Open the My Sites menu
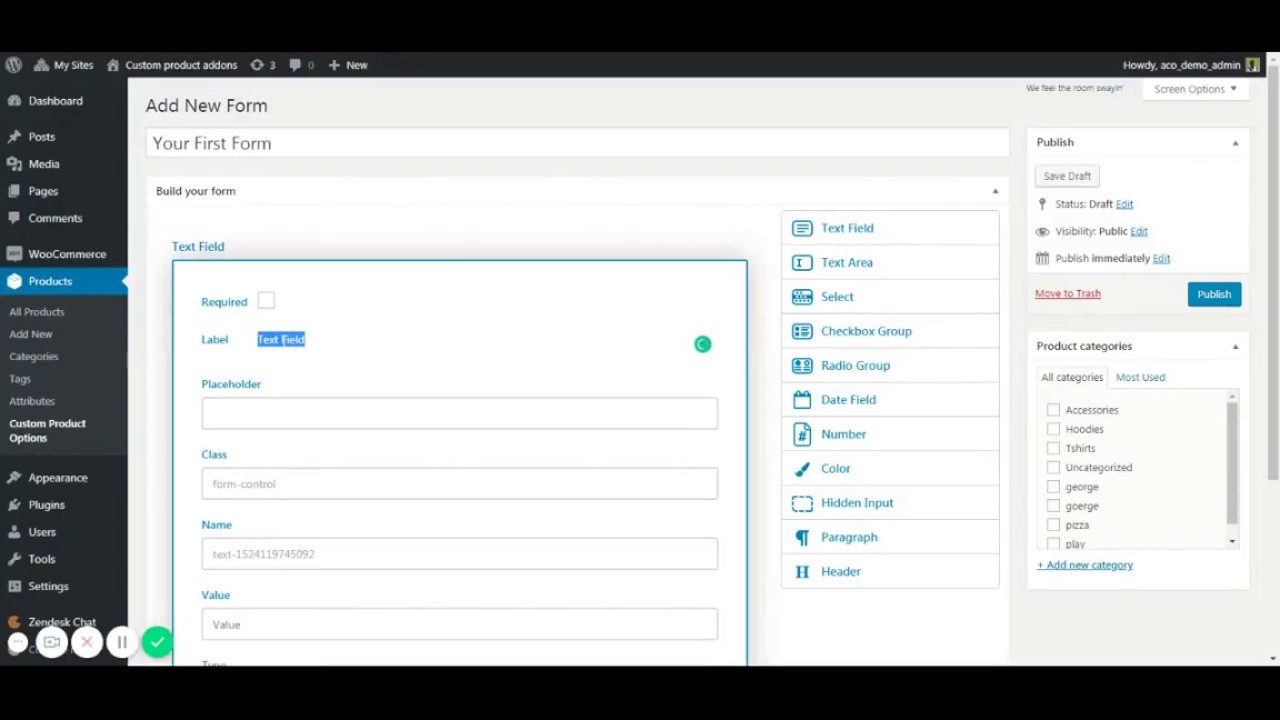The image size is (1280, 720). click(63, 65)
